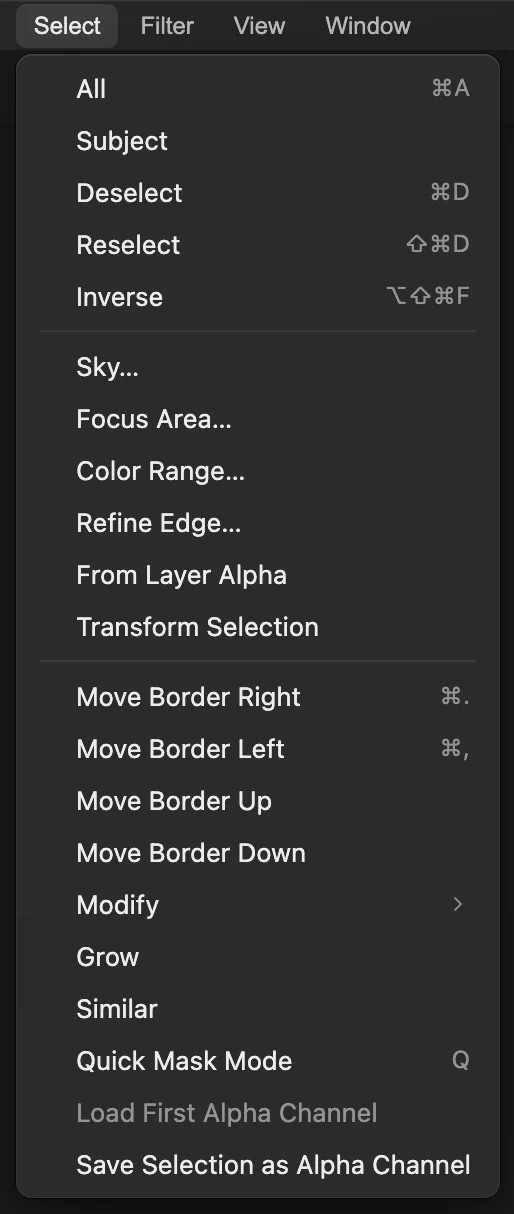Toggle Quick Mask Mode
Screen dimensions: 514x1214
[258, 1061]
